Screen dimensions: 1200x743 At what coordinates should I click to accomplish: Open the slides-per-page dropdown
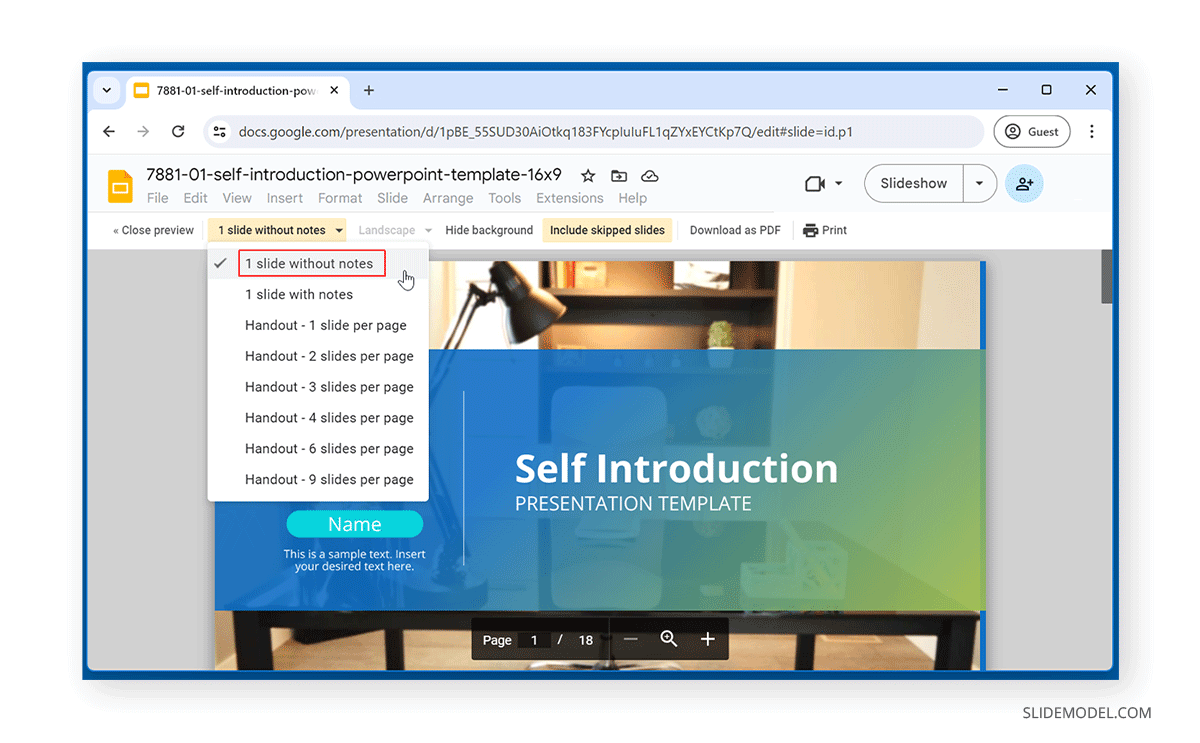click(277, 230)
